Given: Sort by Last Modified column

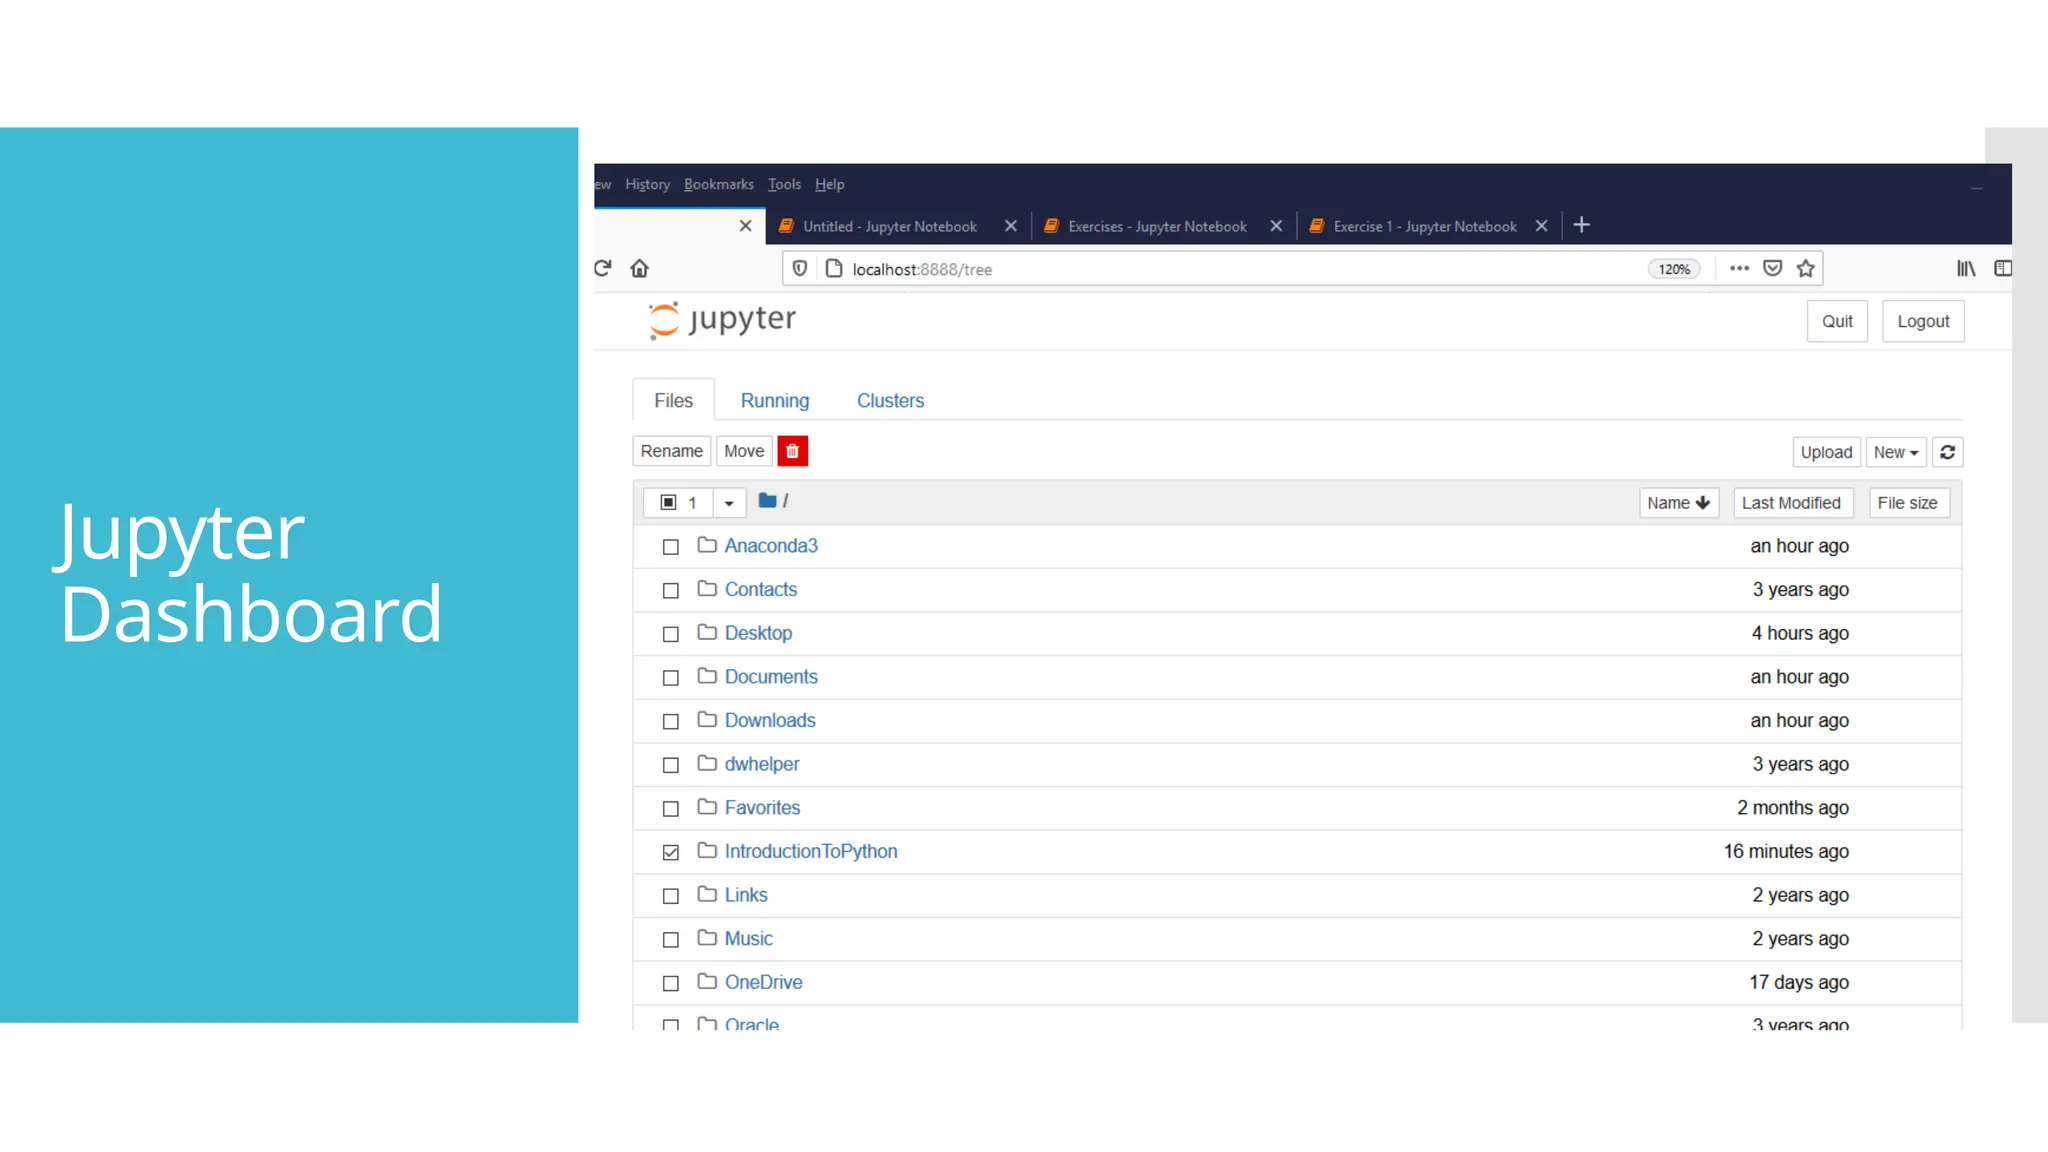Looking at the screenshot, I should coord(1791,503).
